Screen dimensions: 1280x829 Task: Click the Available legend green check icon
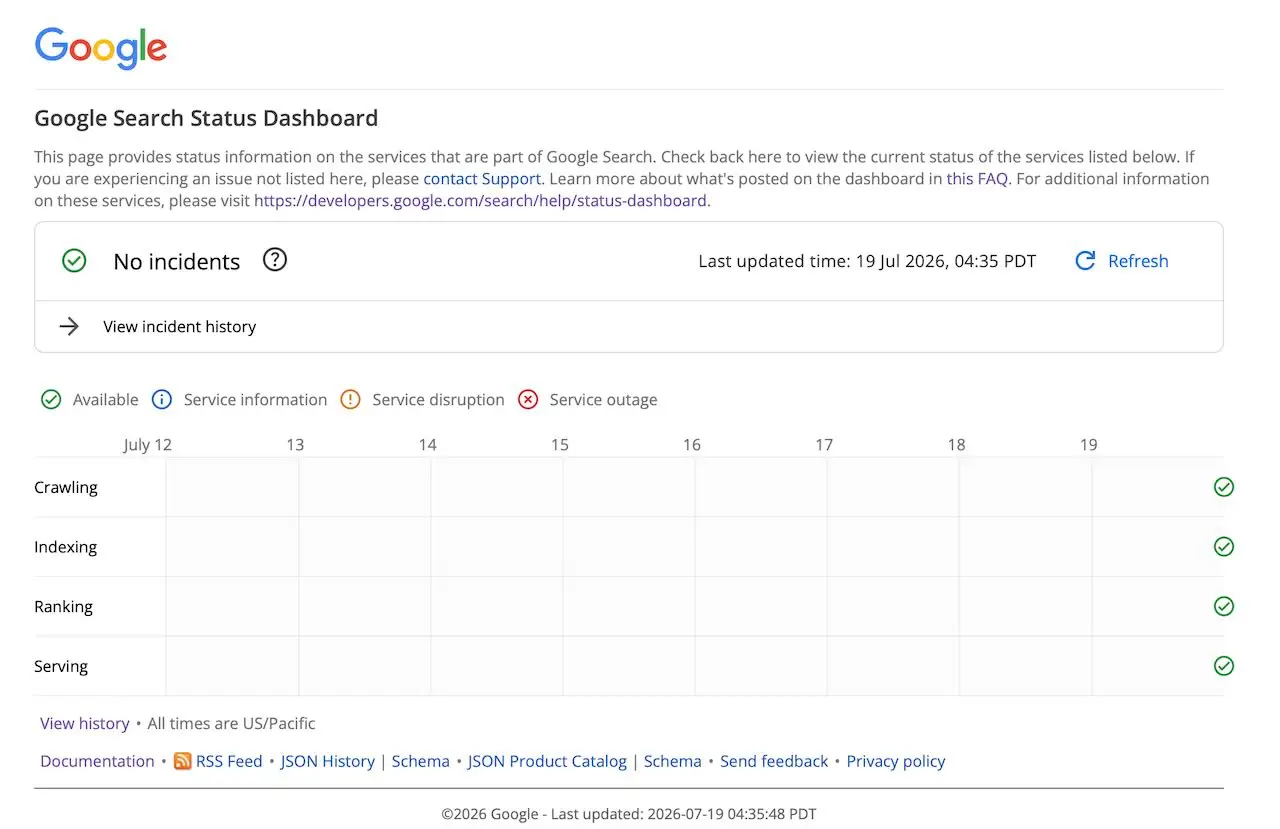51,400
